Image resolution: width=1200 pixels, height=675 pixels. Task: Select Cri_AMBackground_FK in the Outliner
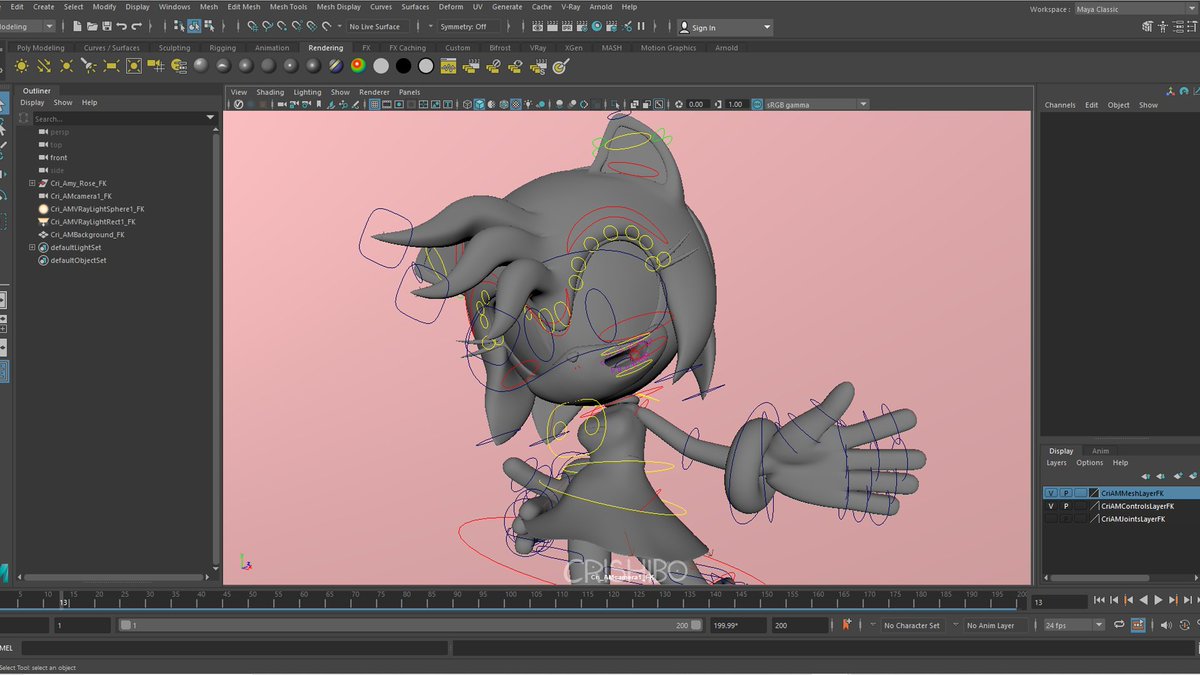tap(87, 235)
